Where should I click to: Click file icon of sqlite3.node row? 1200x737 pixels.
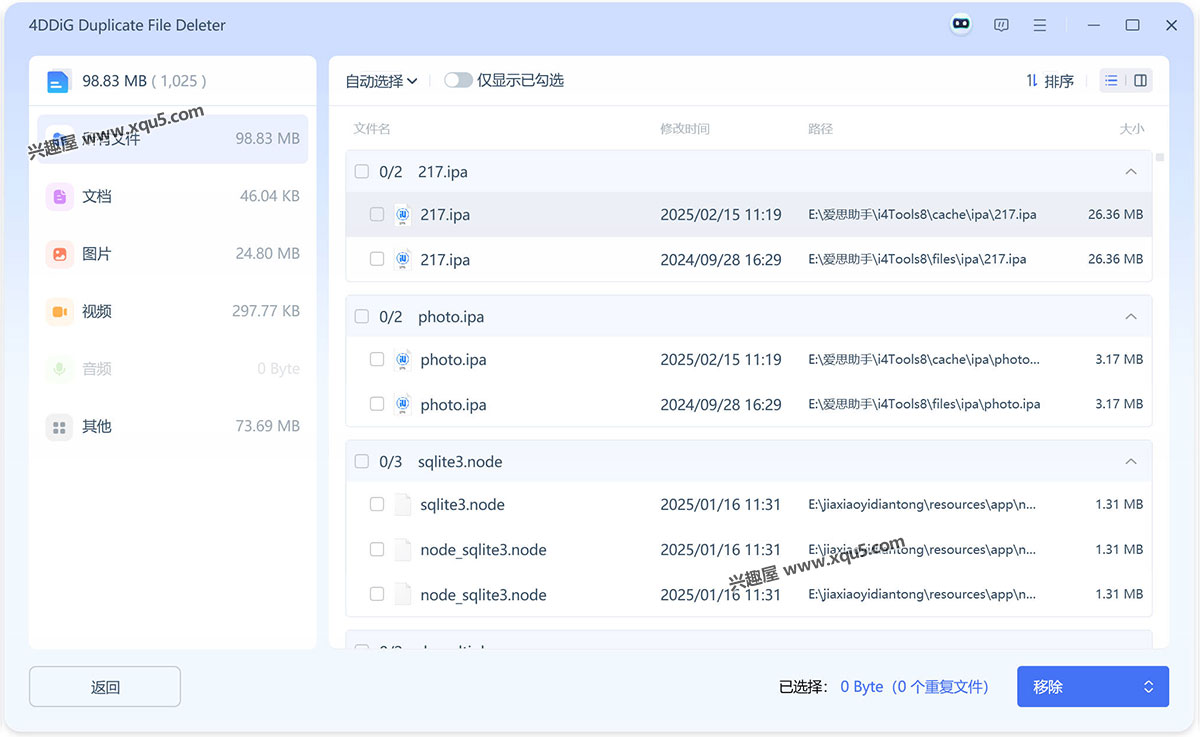403,504
